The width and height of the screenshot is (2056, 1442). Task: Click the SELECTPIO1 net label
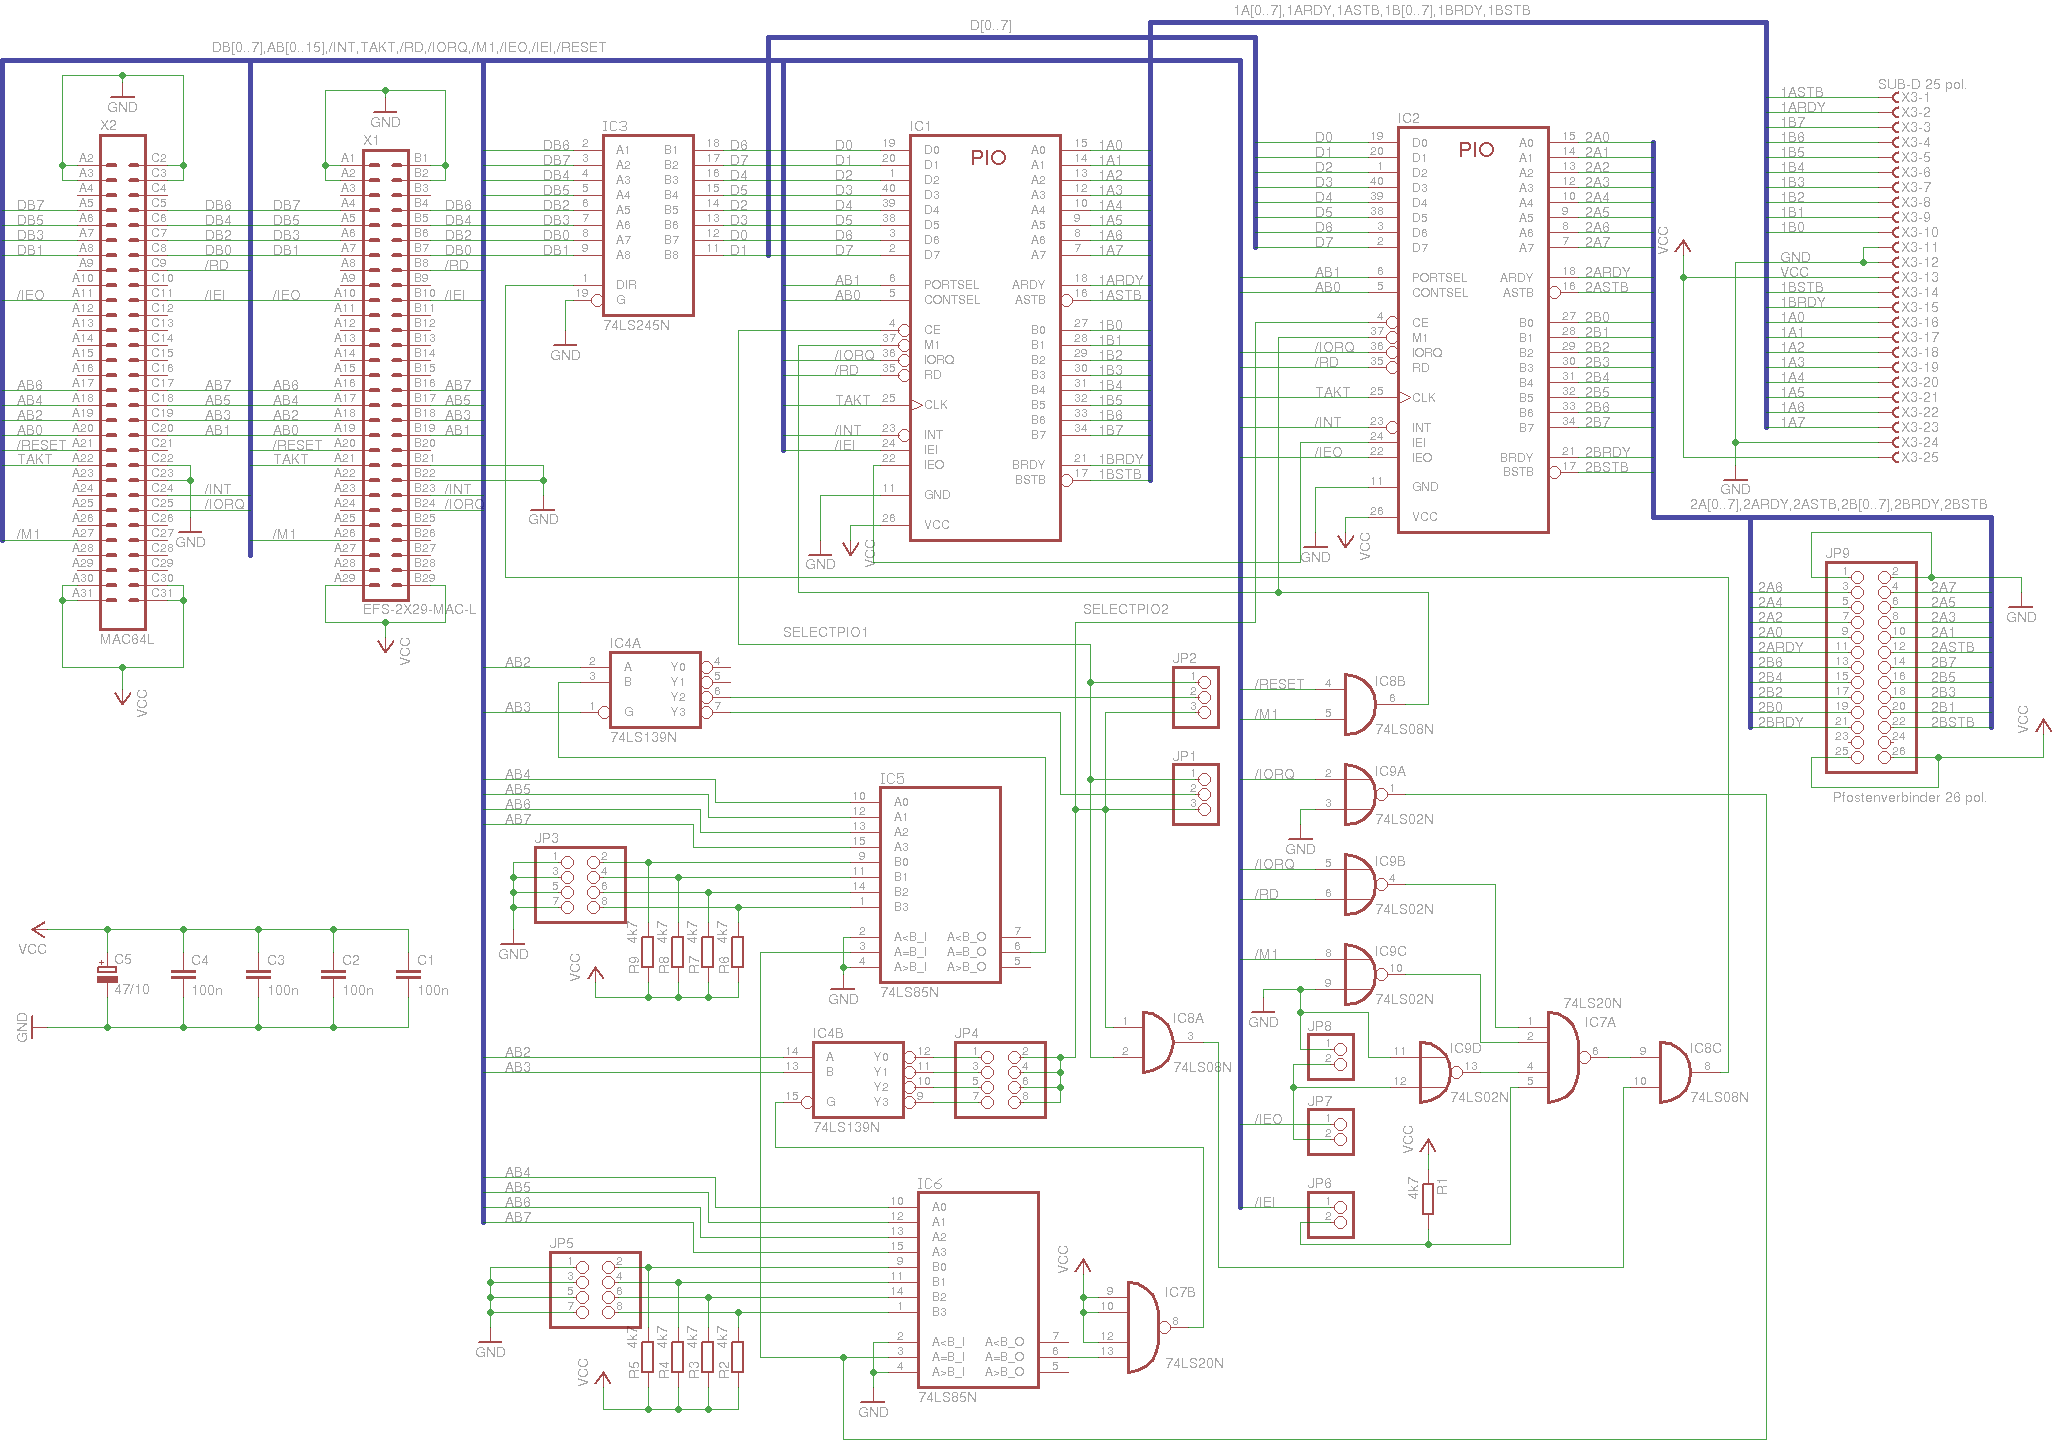[825, 632]
